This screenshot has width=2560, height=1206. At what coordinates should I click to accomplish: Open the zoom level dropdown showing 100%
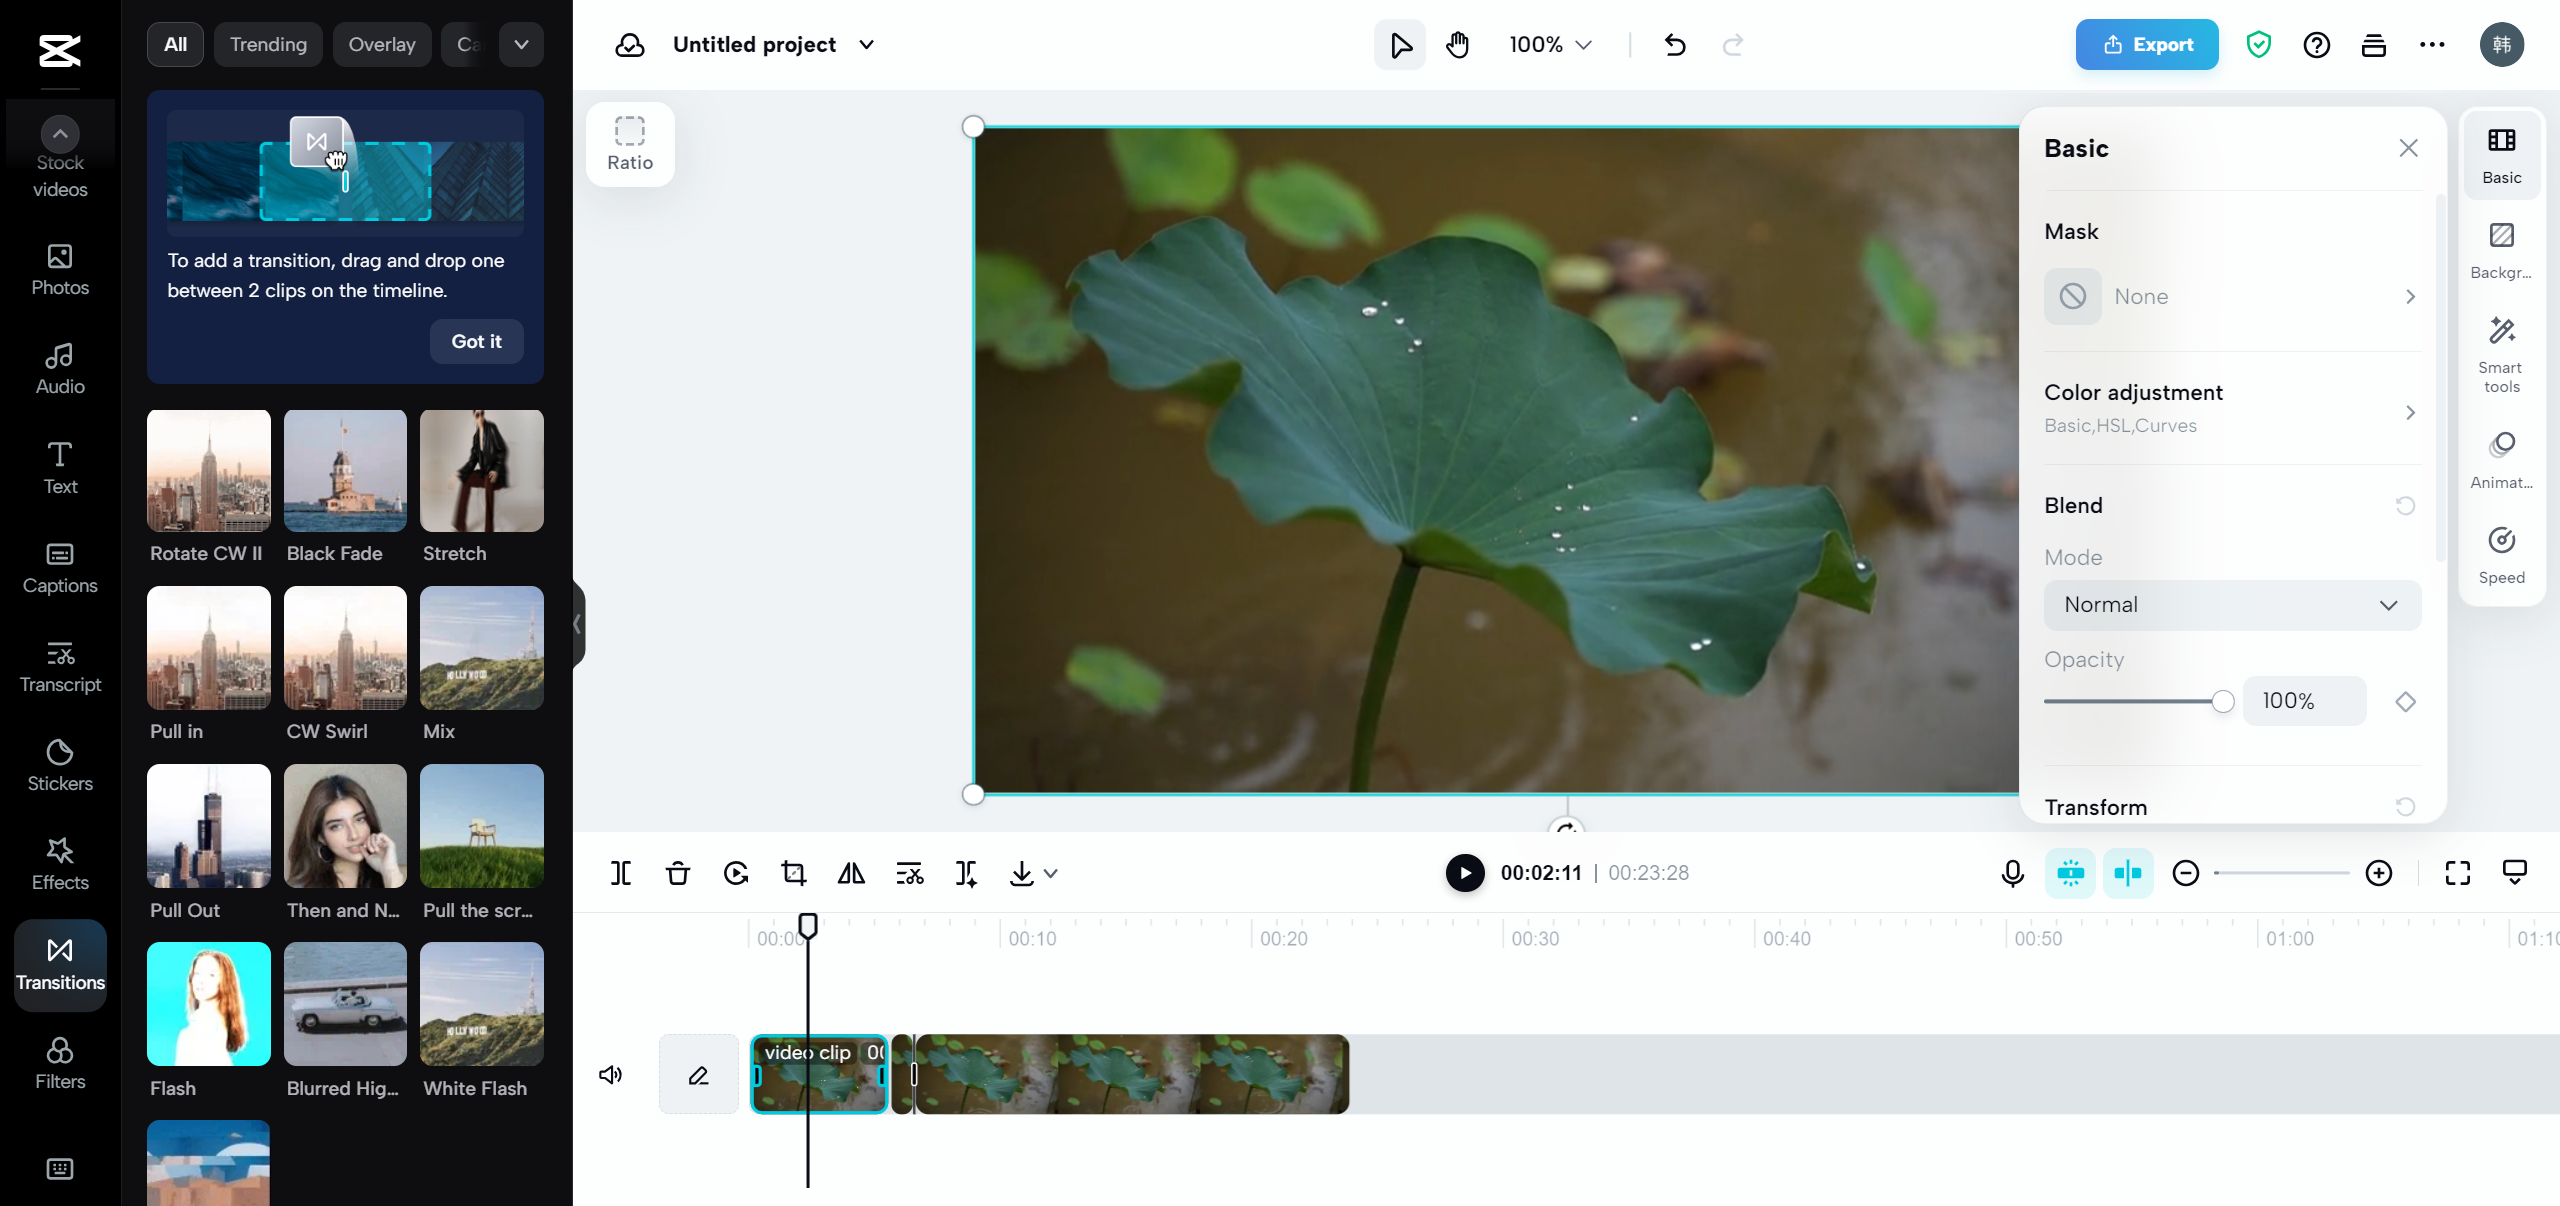tap(1548, 44)
